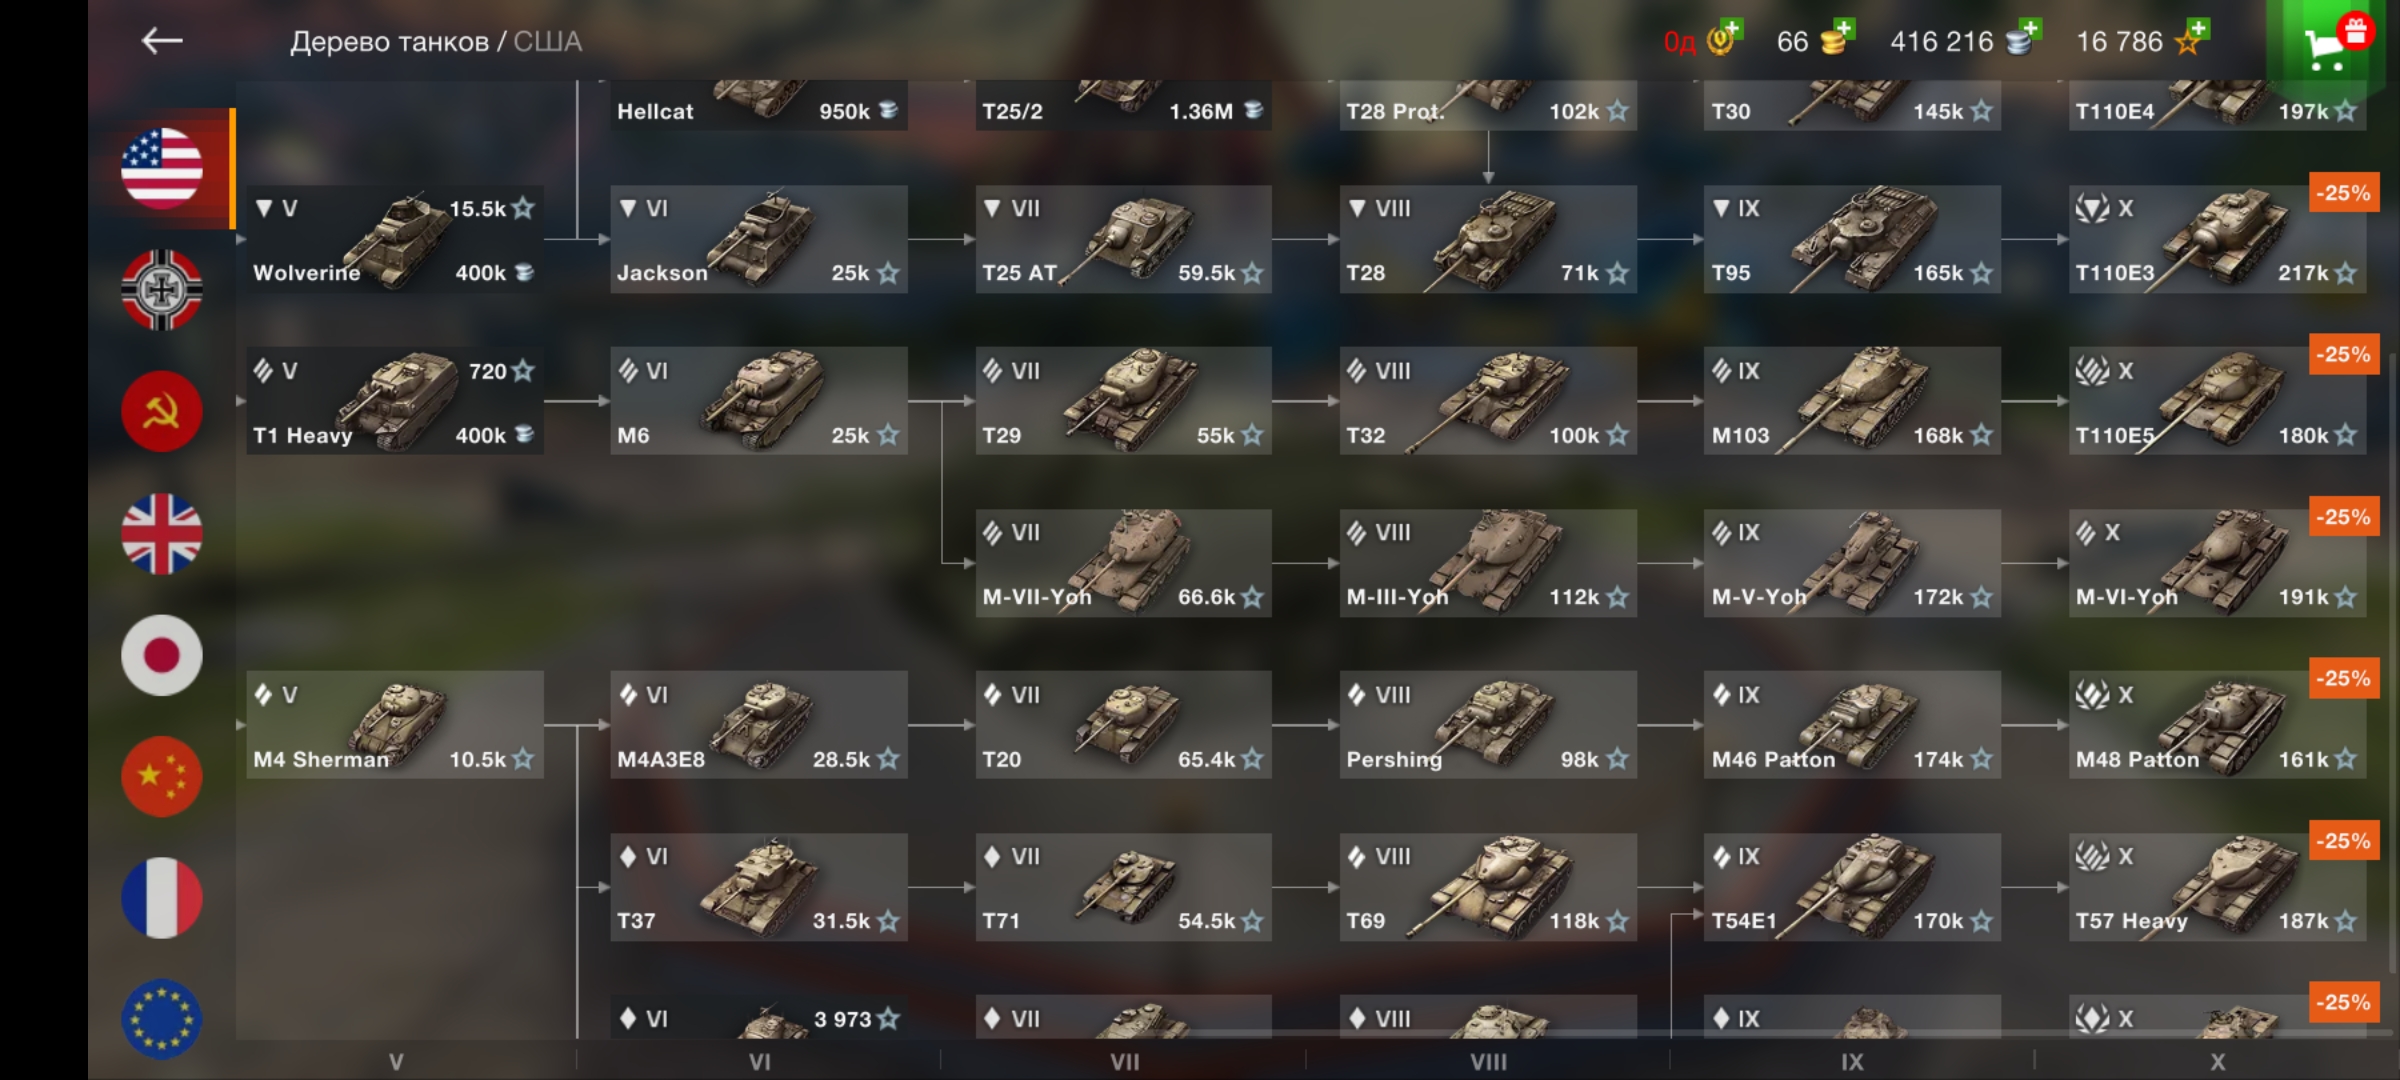Open the T110E3 tank card
Screen dimensions: 2400x1080
pyautogui.click(x=2217, y=239)
